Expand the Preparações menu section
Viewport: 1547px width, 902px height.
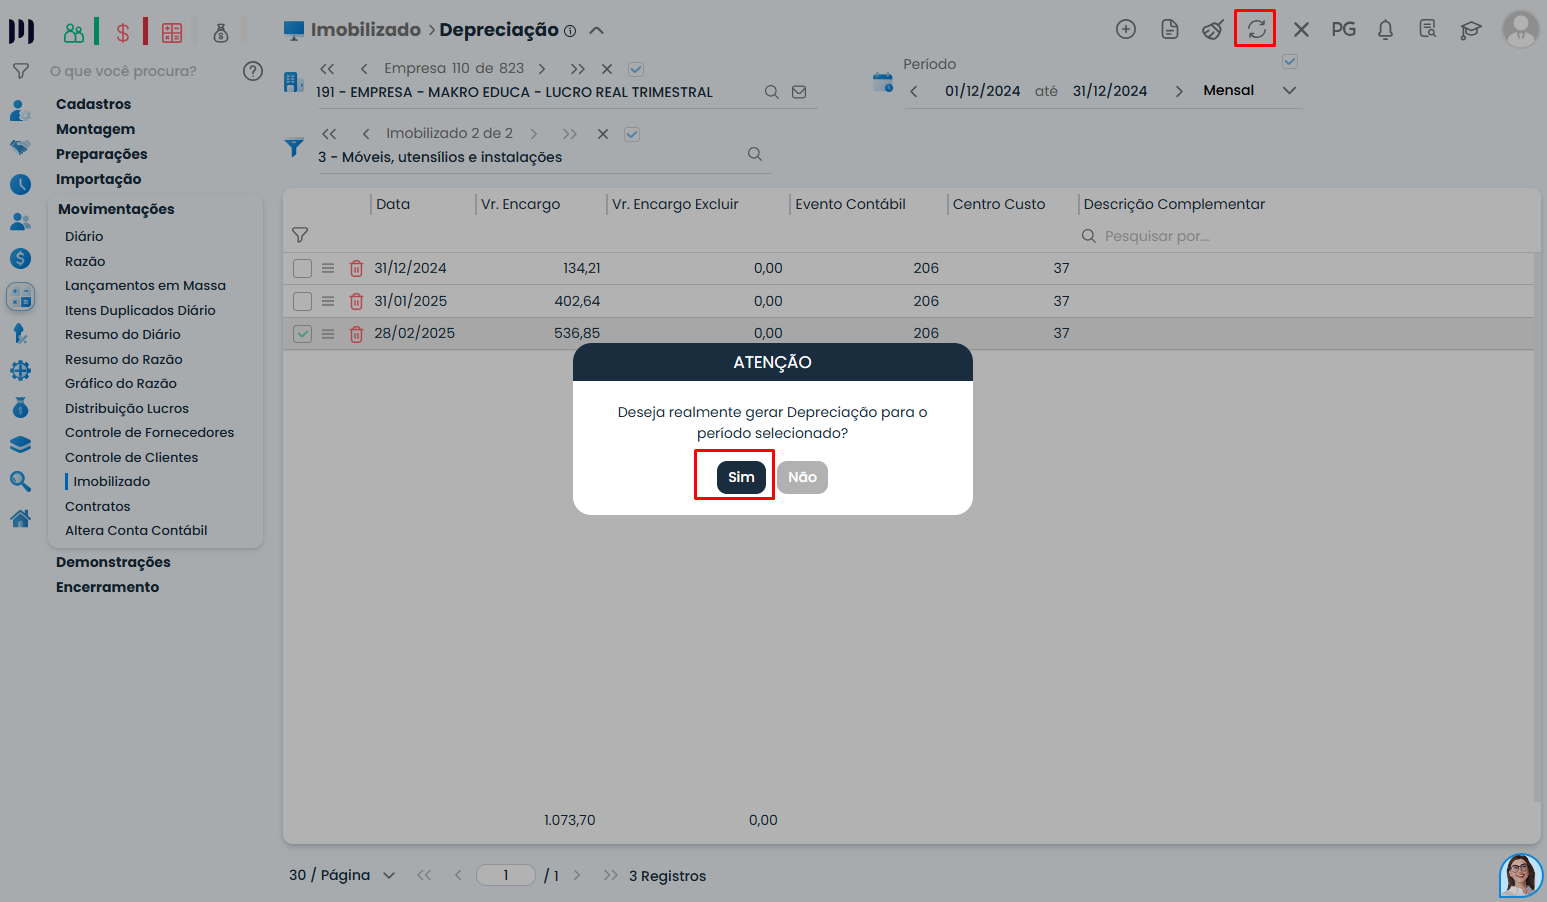(101, 154)
